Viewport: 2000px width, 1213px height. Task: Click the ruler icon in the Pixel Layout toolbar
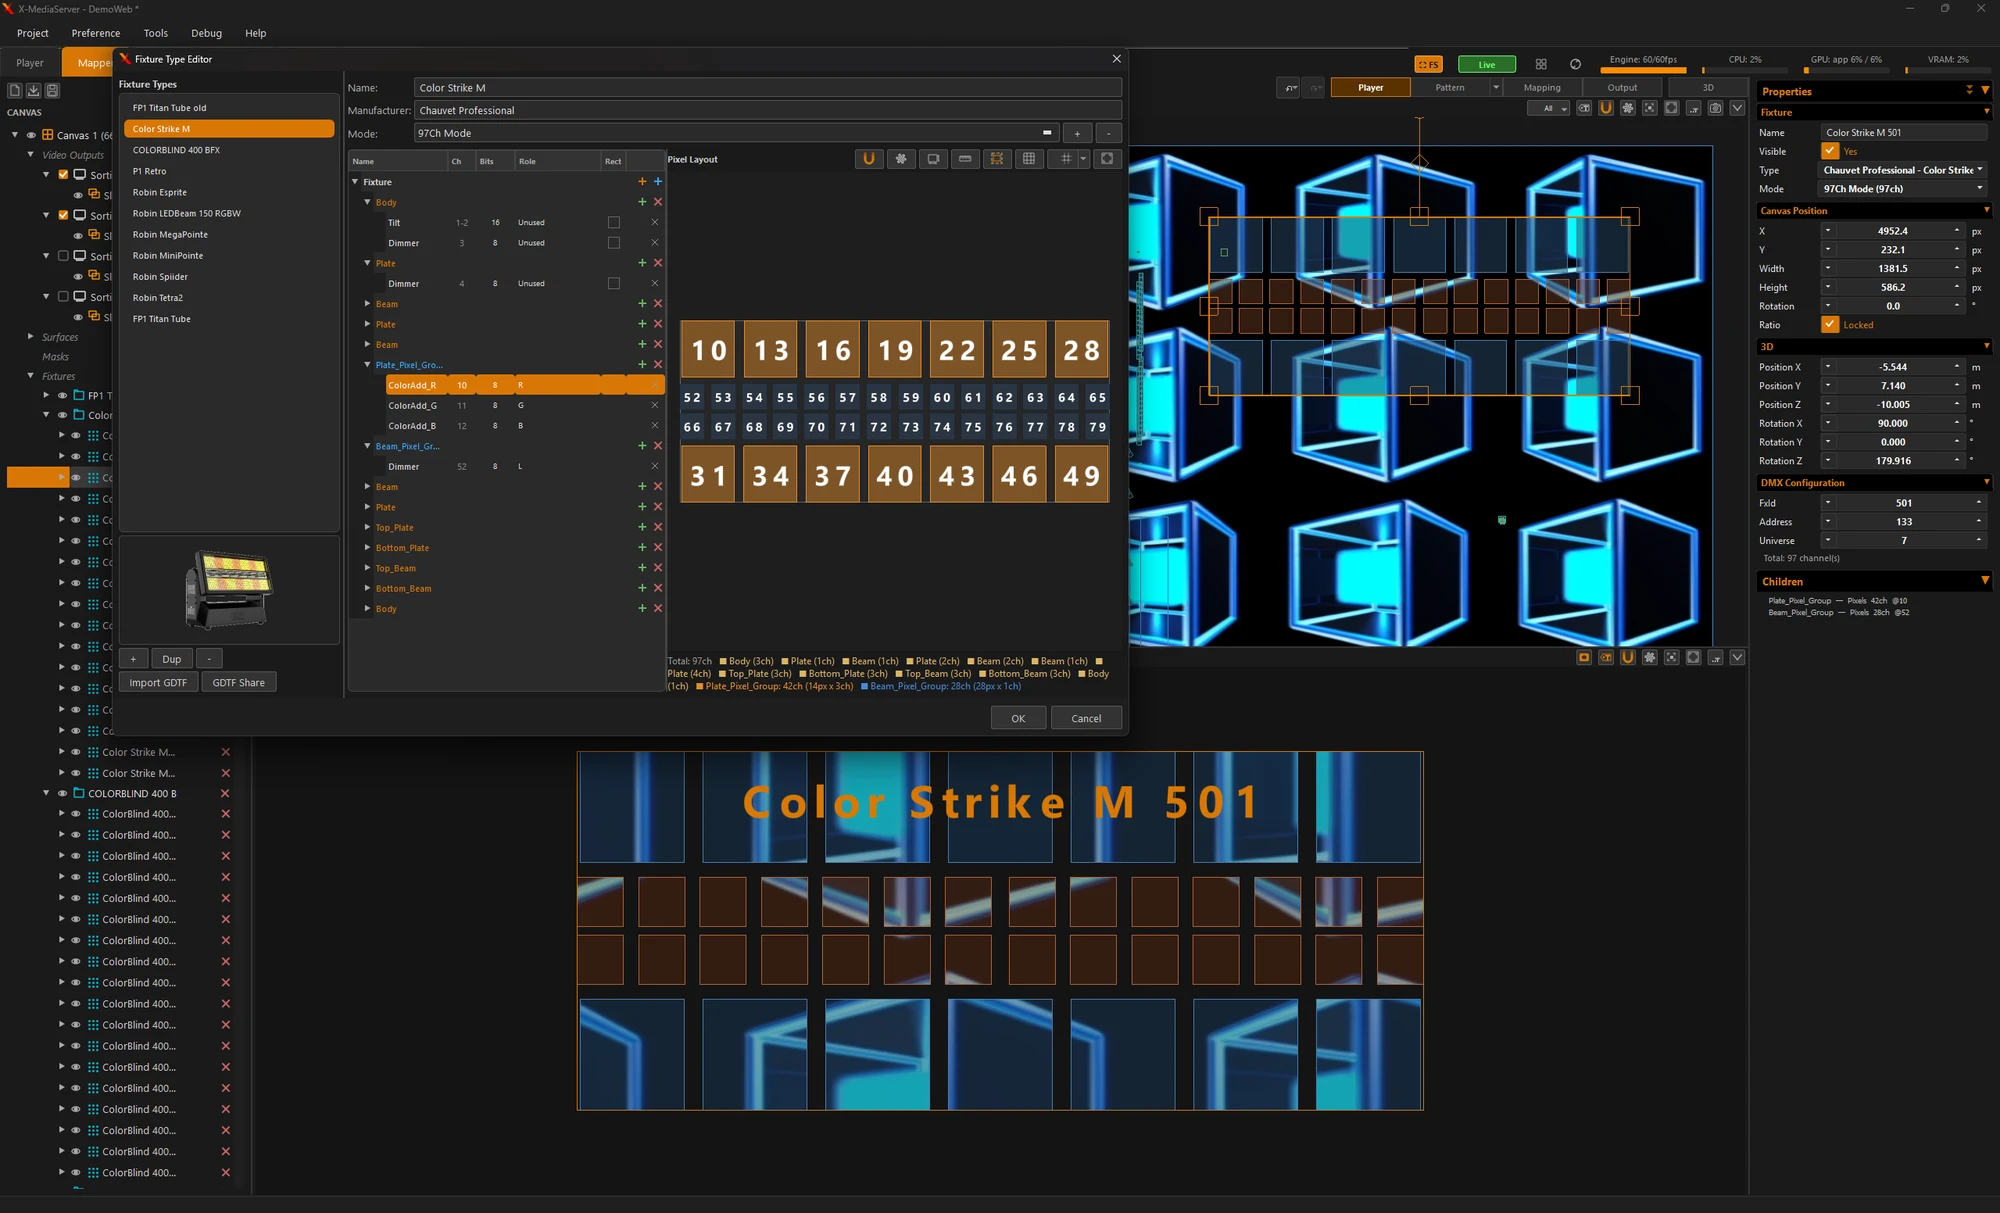point(965,159)
